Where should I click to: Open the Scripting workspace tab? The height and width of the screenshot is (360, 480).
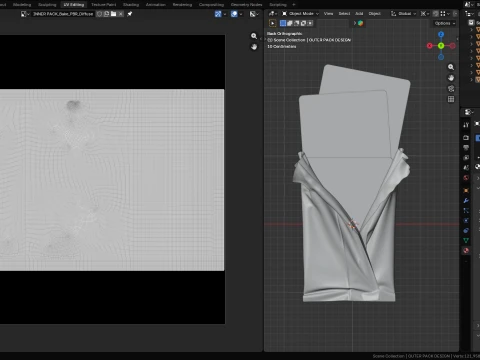[x=278, y=5]
